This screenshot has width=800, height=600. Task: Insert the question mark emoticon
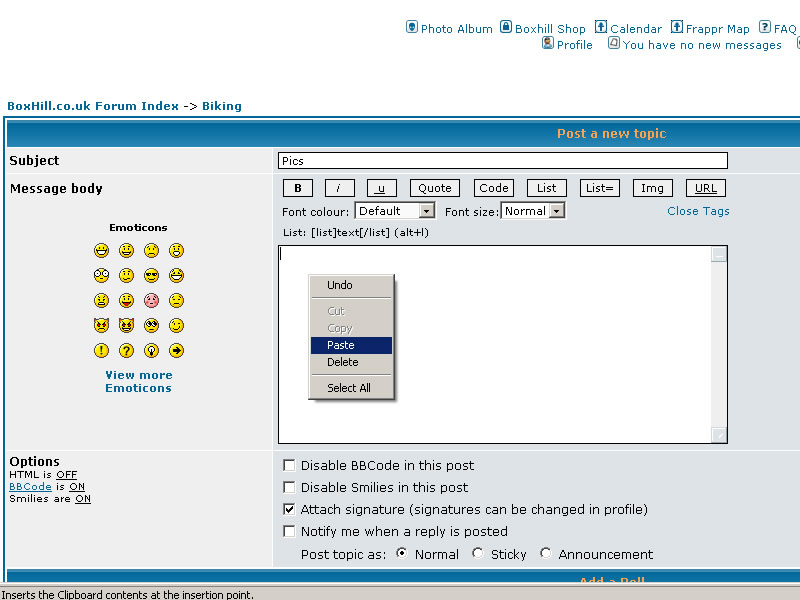click(126, 351)
